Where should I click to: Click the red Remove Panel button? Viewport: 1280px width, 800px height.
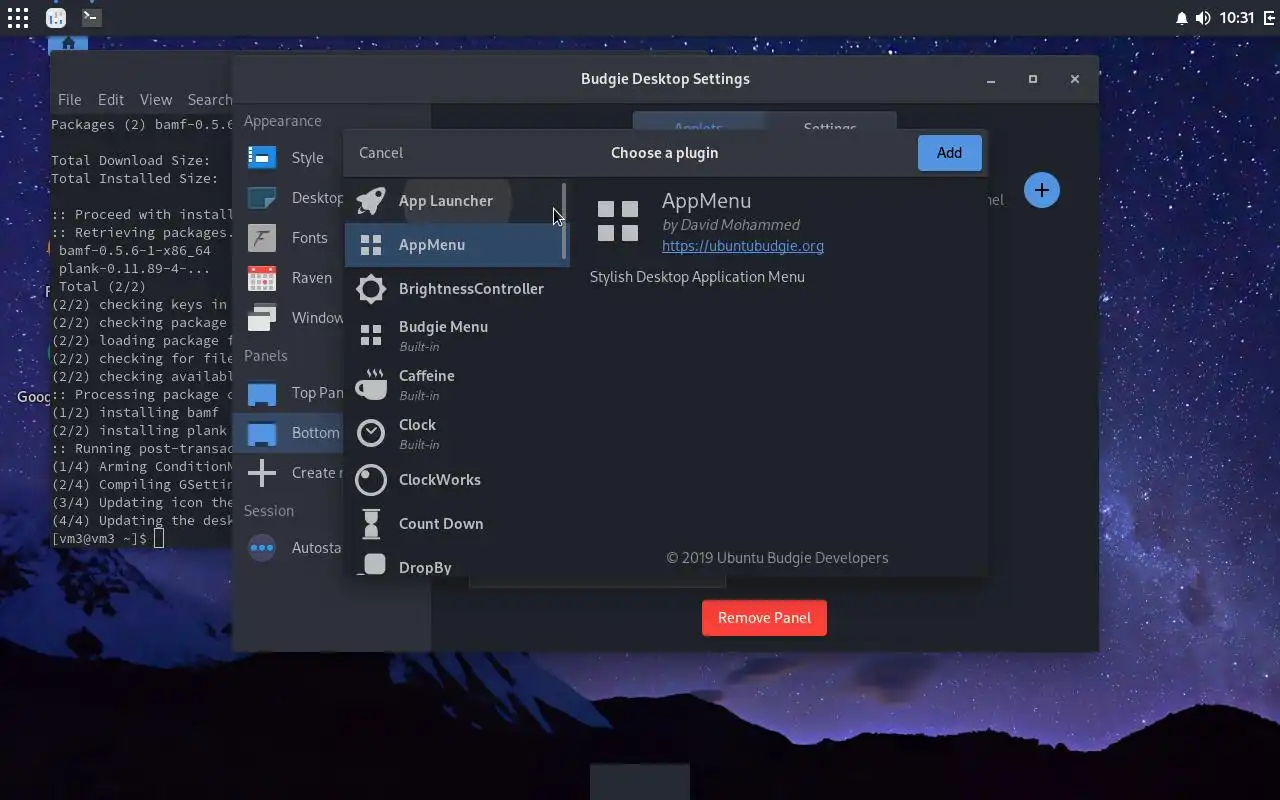click(x=764, y=618)
